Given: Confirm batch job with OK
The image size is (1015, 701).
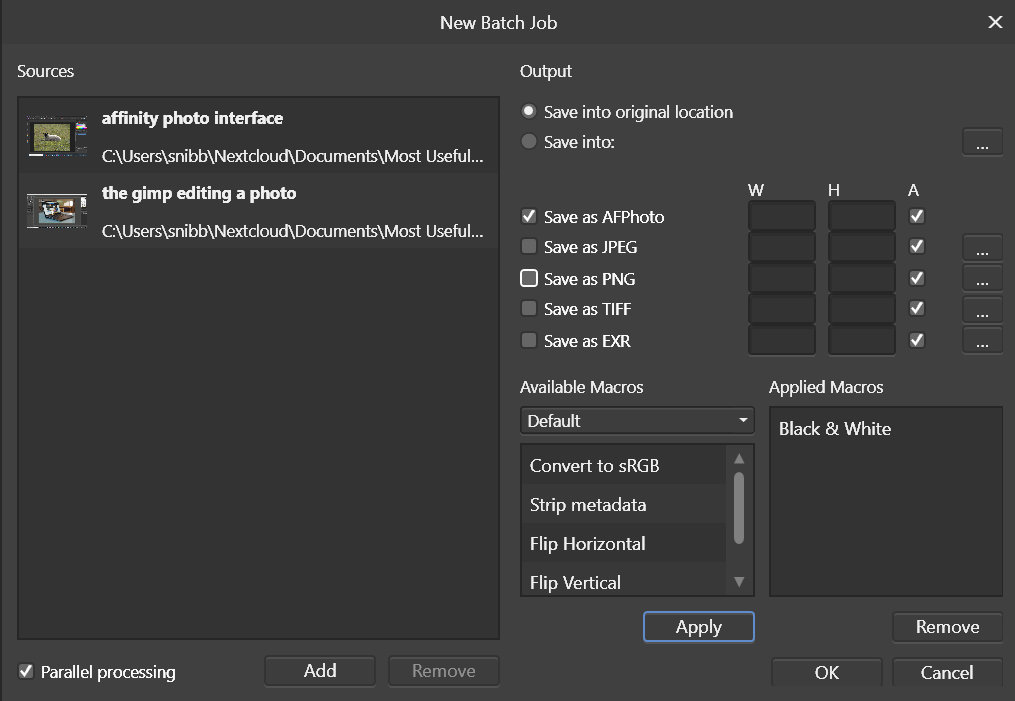Looking at the screenshot, I should pos(827,673).
